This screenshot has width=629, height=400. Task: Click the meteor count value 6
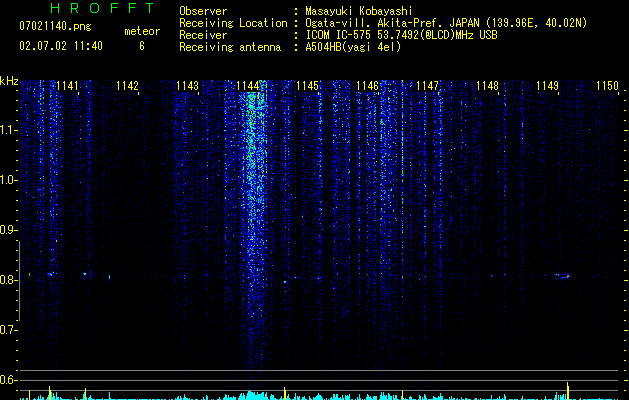(142, 46)
